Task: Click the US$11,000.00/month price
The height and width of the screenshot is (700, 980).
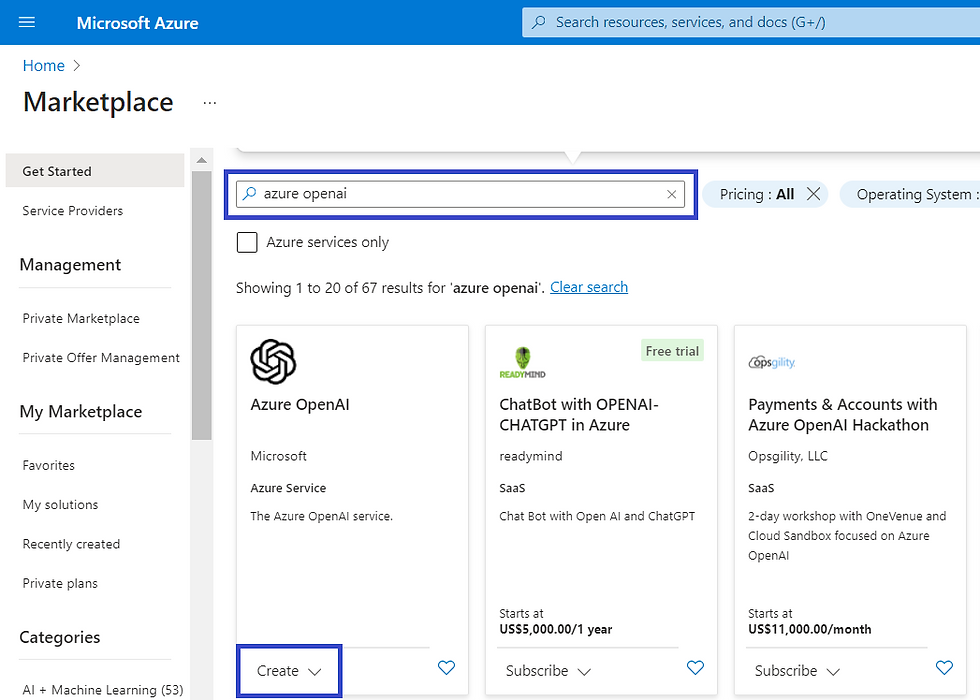Action: point(809,629)
